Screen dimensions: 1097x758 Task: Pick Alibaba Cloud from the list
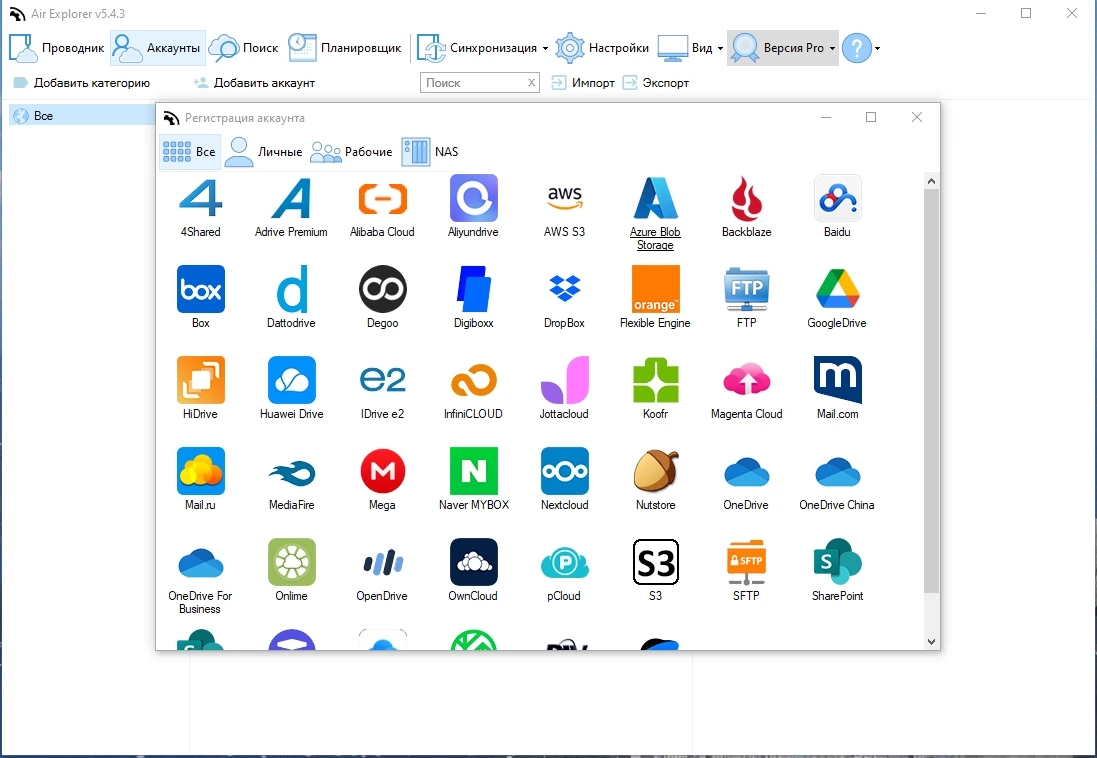click(382, 199)
